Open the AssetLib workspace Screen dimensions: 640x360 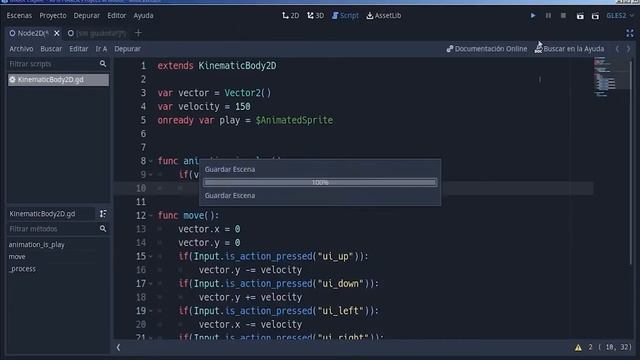coord(384,16)
